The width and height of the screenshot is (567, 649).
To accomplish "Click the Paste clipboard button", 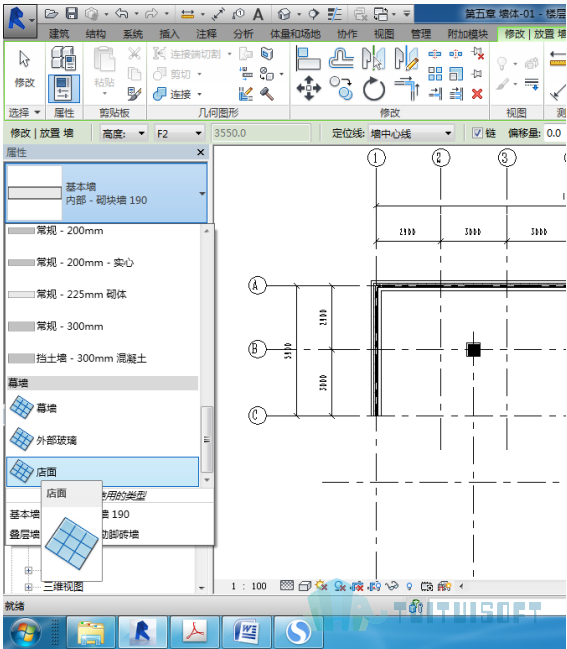I will click(104, 70).
